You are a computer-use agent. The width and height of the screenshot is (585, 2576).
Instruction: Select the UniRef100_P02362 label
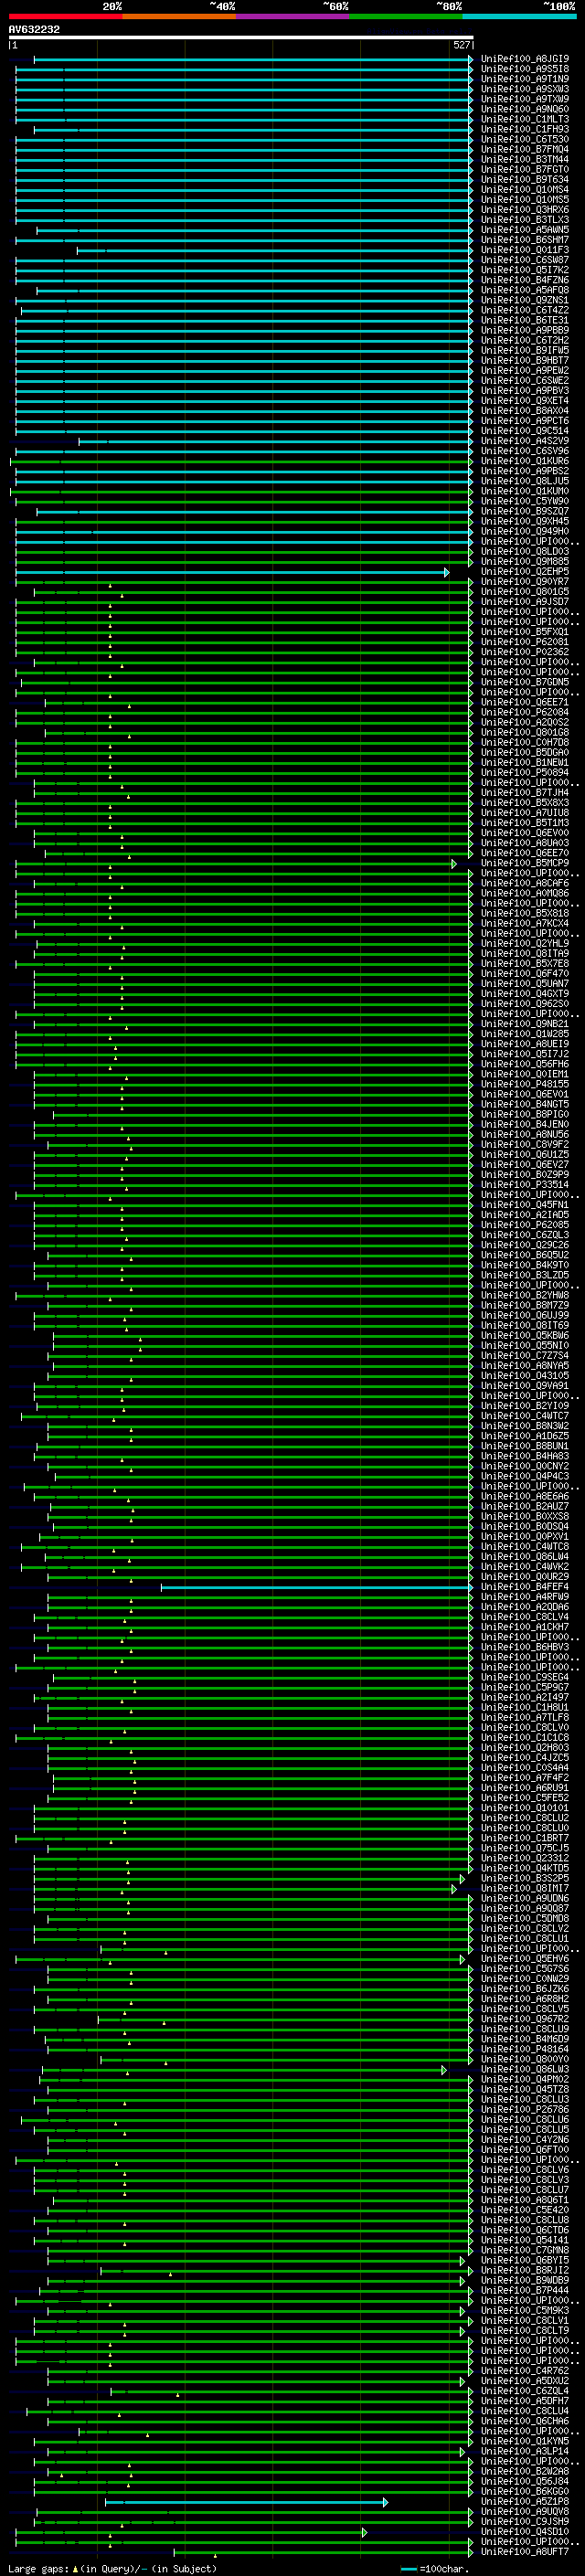(x=525, y=652)
